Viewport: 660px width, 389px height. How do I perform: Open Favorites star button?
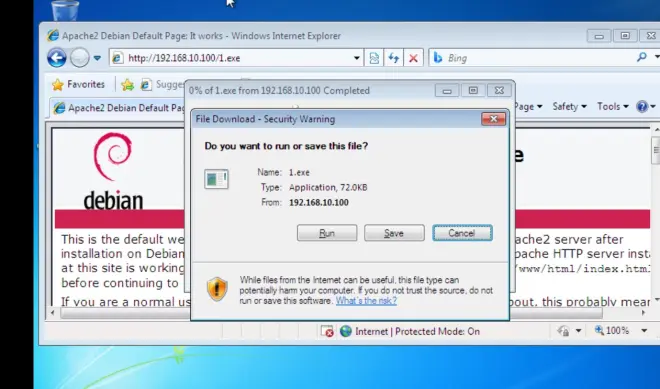click(x=78, y=85)
